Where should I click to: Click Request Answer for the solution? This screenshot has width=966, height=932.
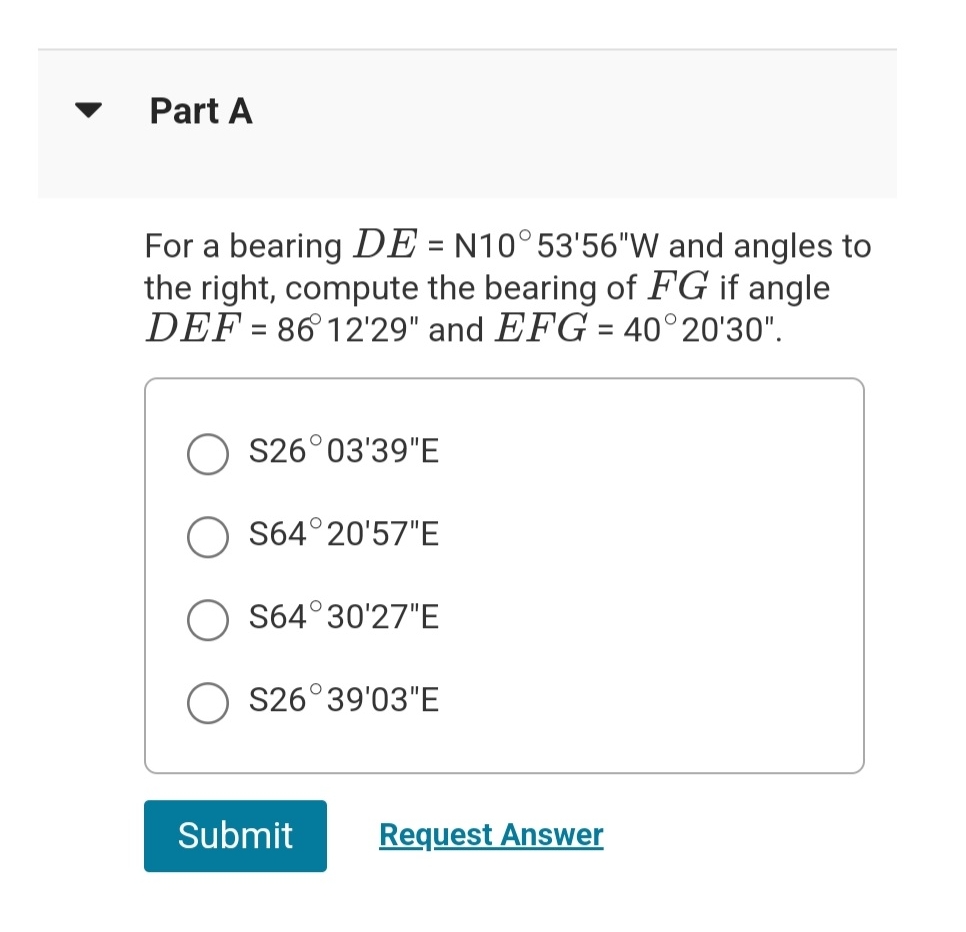pos(490,834)
